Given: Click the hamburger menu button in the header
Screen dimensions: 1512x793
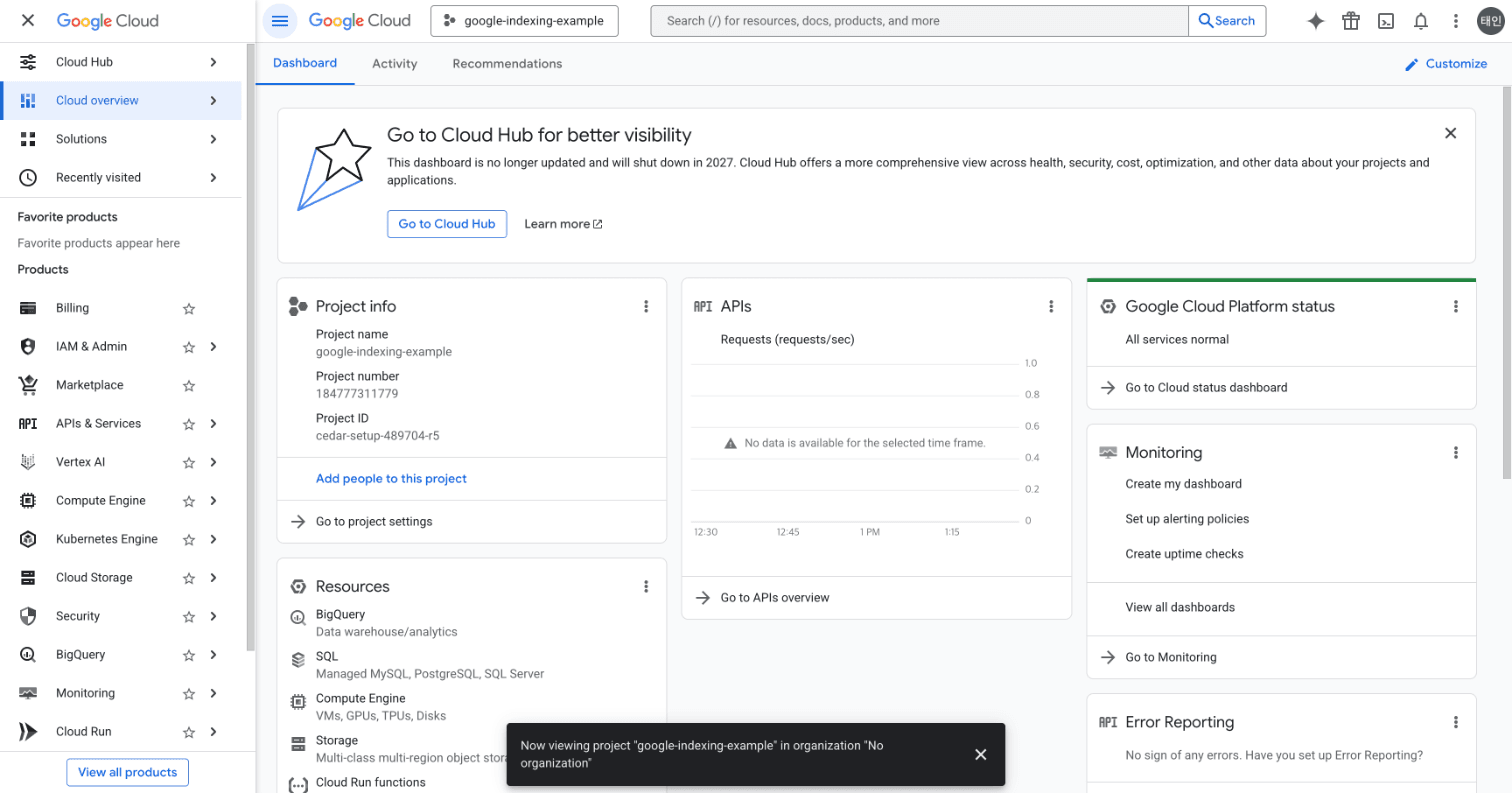Looking at the screenshot, I should point(280,20).
